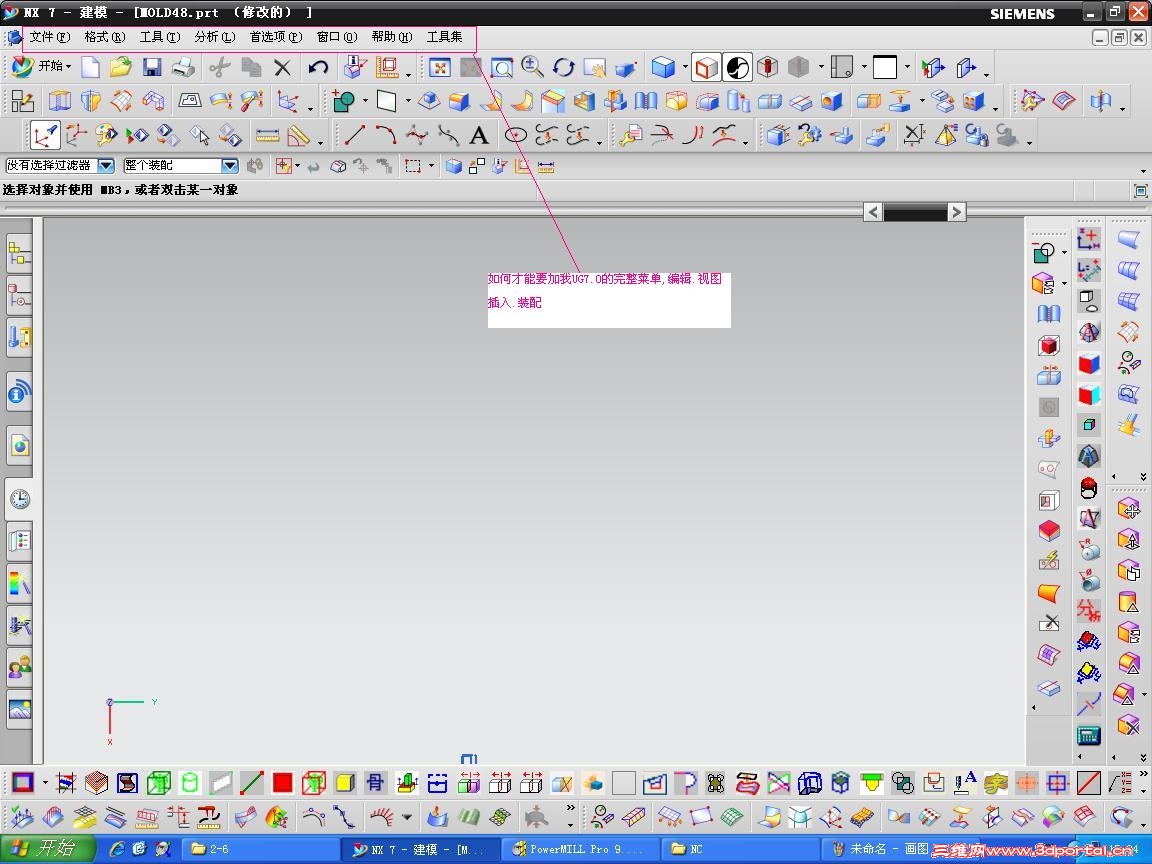Click the Fit view icon
Viewport: 1152px width, 864px height.
click(x=439, y=68)
